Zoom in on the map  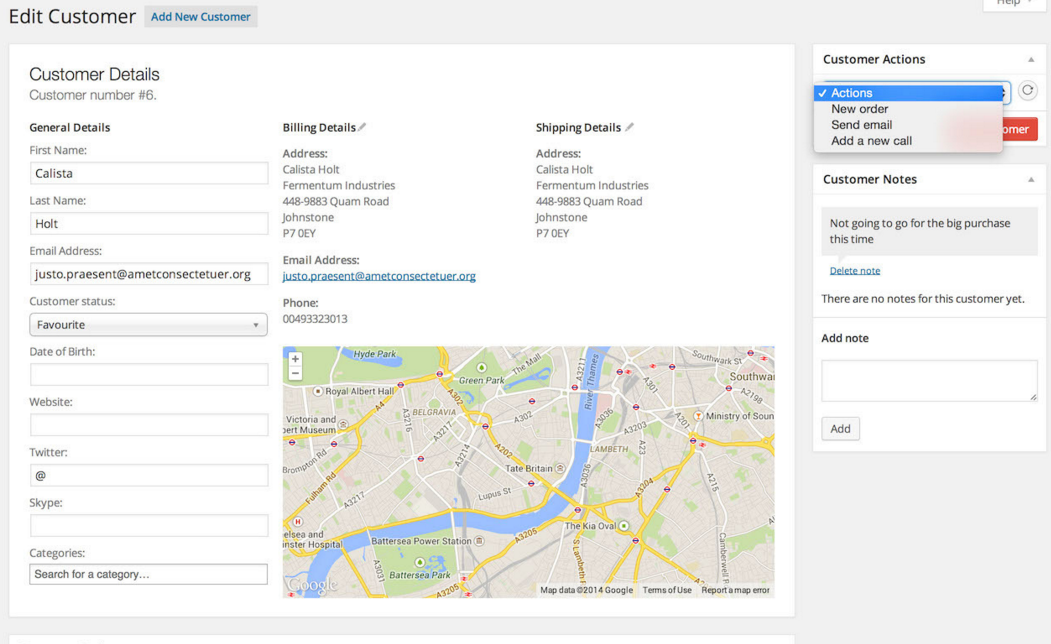click(295, 359)
